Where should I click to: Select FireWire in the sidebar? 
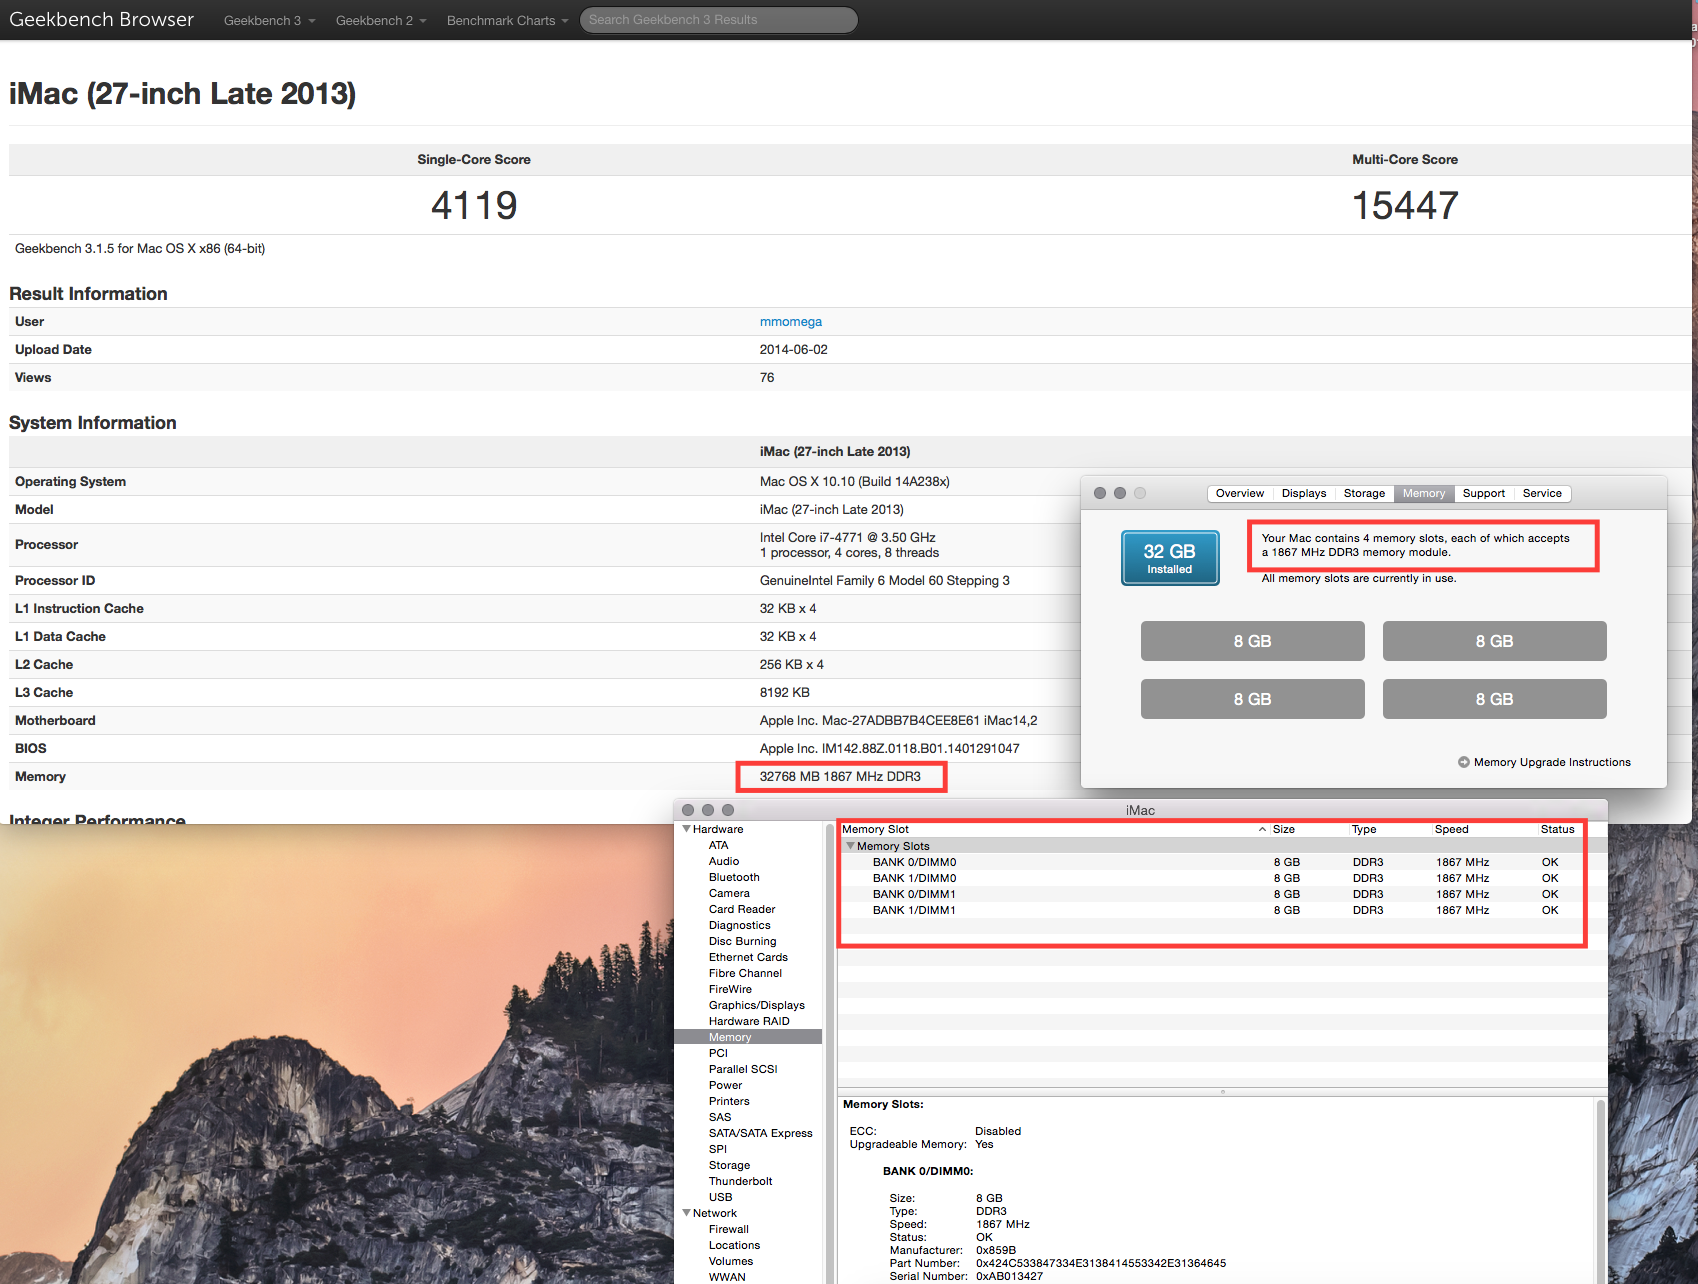(x=730, y=989)
